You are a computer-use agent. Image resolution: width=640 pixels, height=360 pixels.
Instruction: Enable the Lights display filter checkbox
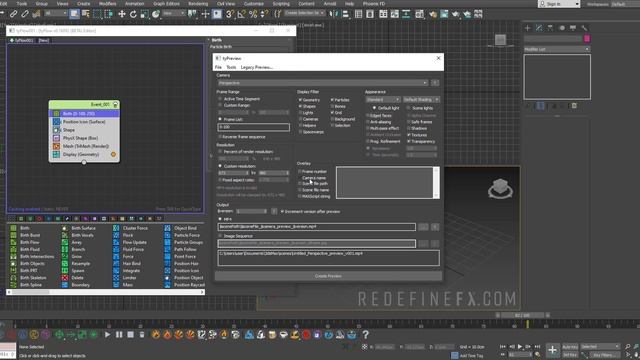pos(300,113)
